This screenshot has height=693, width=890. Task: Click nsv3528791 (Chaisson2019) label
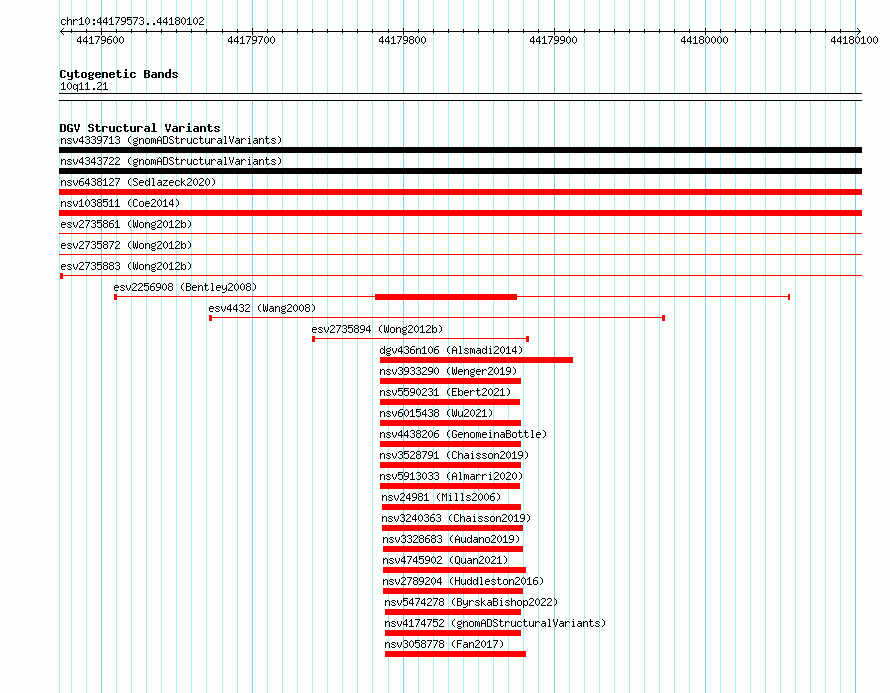(x=454, y=455)
